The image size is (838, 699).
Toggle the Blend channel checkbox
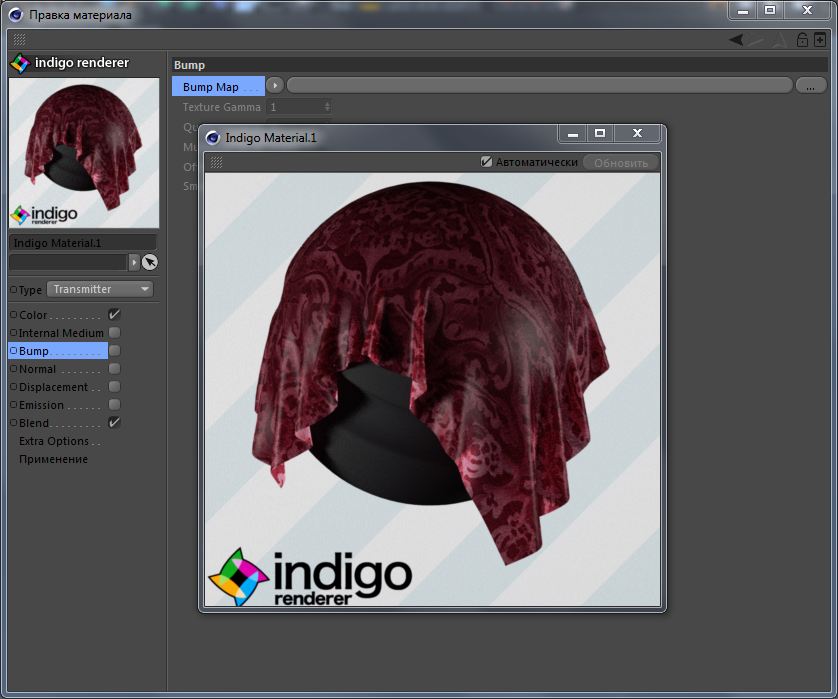click(114, 423)
